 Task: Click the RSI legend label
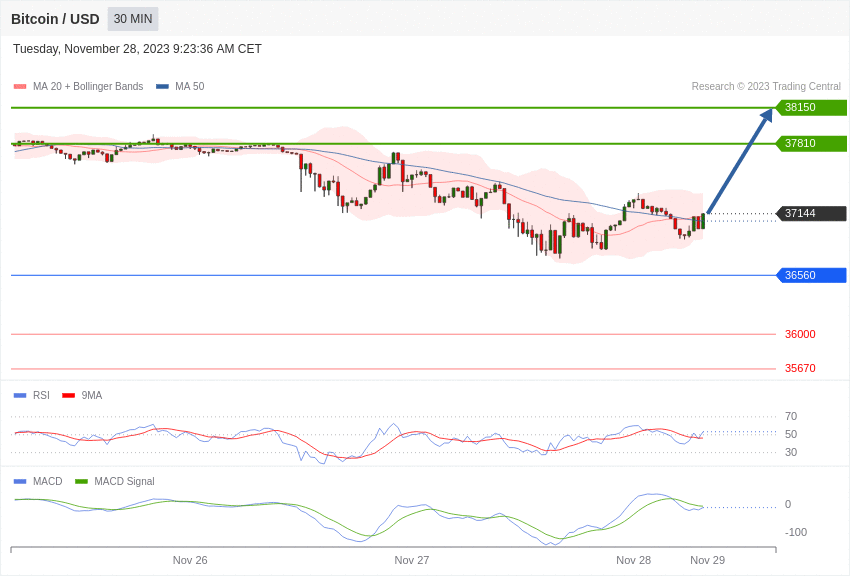click(x=41, y=396)
